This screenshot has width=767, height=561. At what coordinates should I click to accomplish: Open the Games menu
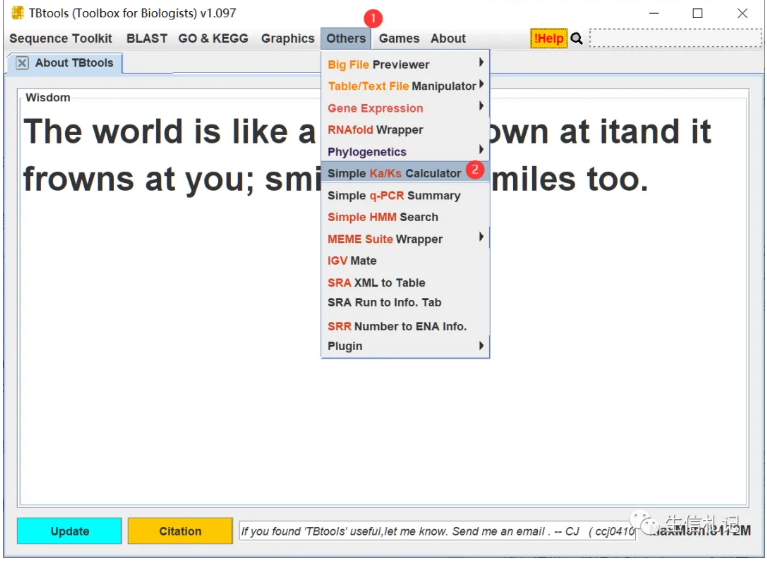click(399, 39)
